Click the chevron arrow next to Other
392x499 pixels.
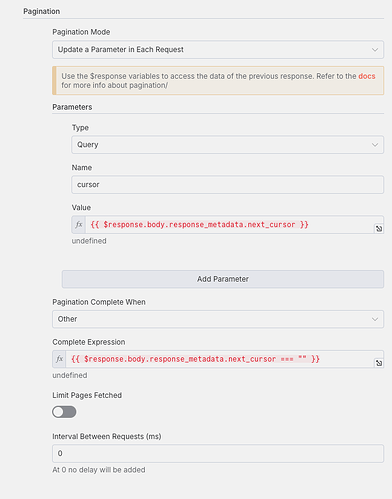click(x=375, y=319)
